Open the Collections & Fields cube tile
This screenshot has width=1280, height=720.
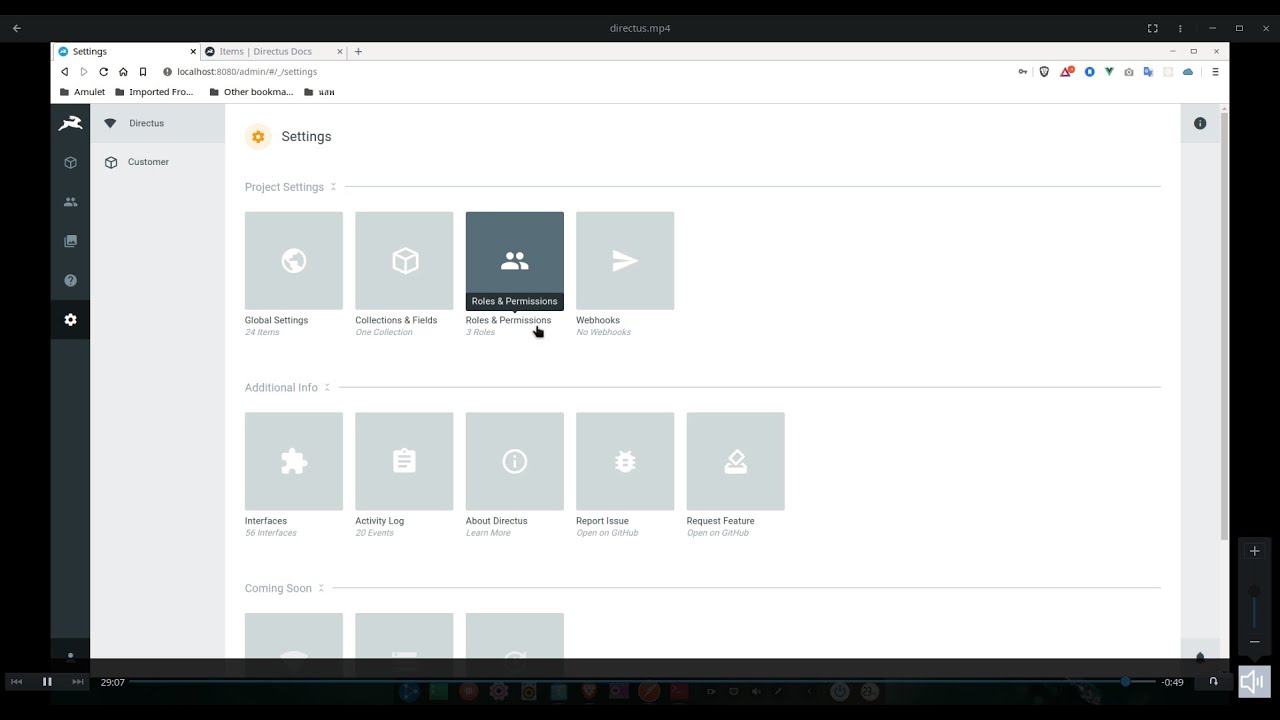(404, 261)
